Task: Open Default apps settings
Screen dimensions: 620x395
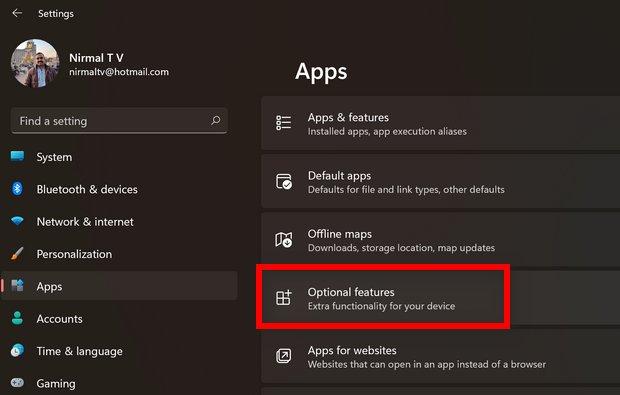Action: pos(440,181)
